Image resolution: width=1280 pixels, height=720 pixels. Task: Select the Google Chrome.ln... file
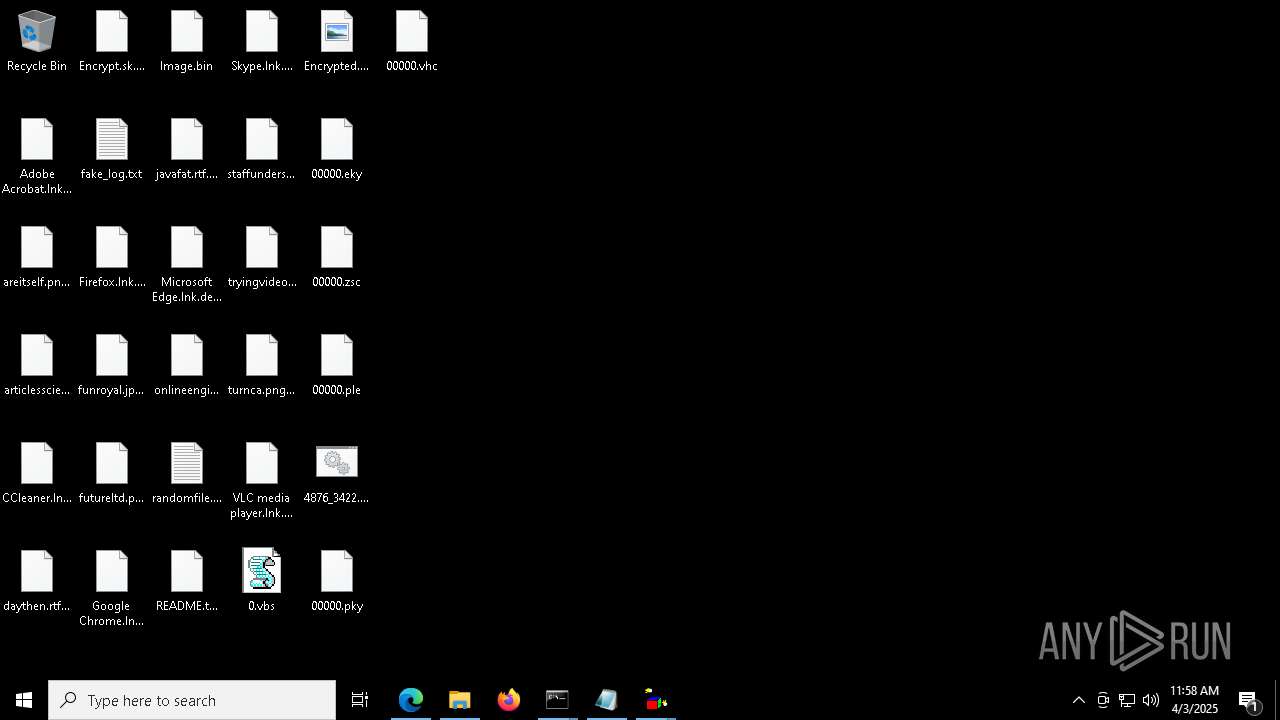coord(112,589)
